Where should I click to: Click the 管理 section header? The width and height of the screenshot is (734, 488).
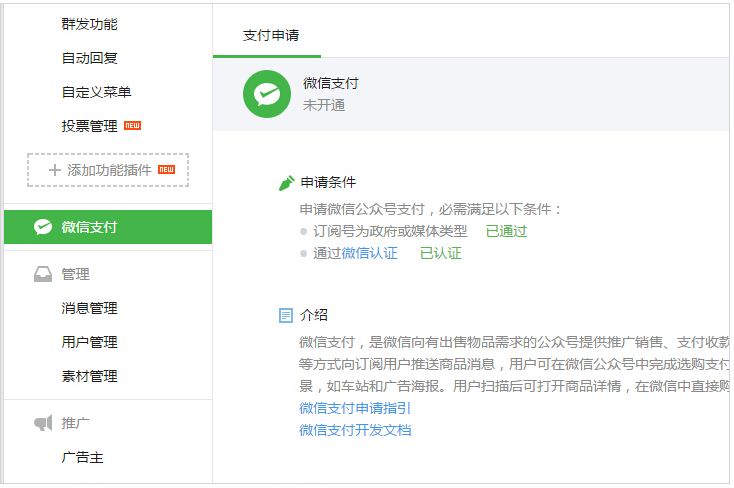coord(75,274)
